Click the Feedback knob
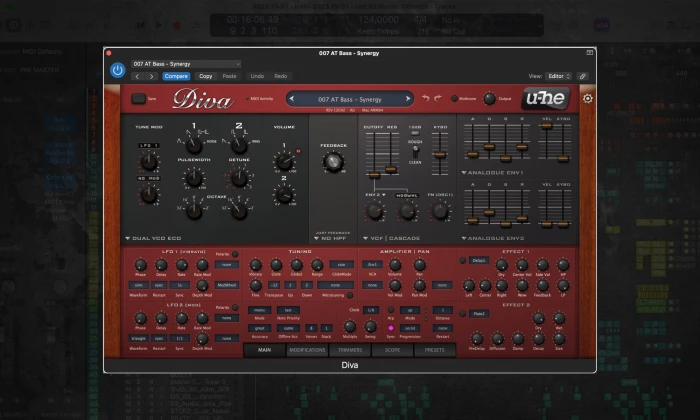 (331, 162)
